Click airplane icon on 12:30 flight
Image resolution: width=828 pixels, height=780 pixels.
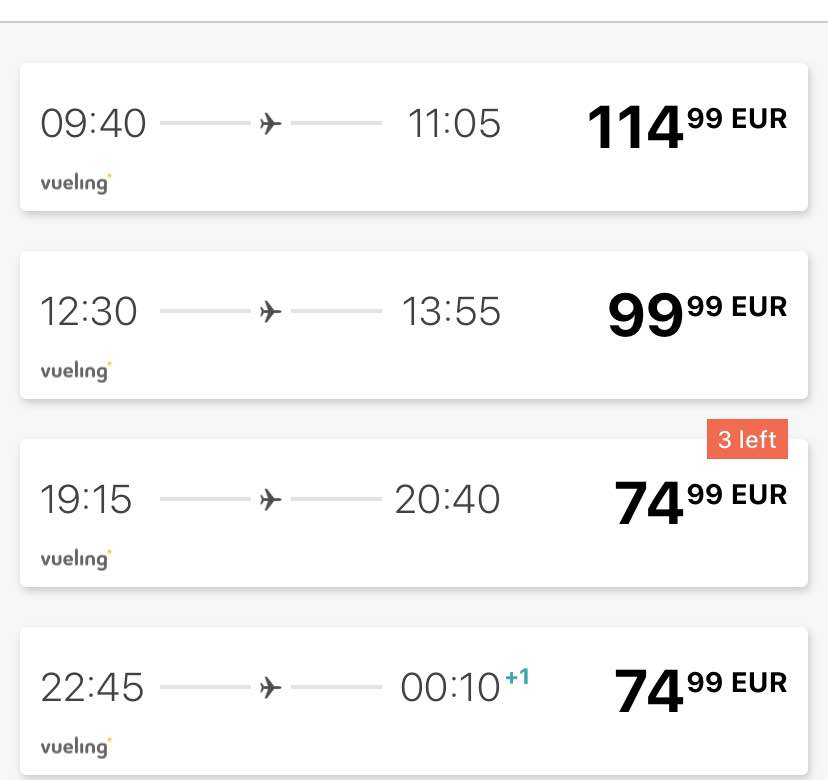click(x=270, y=312)
